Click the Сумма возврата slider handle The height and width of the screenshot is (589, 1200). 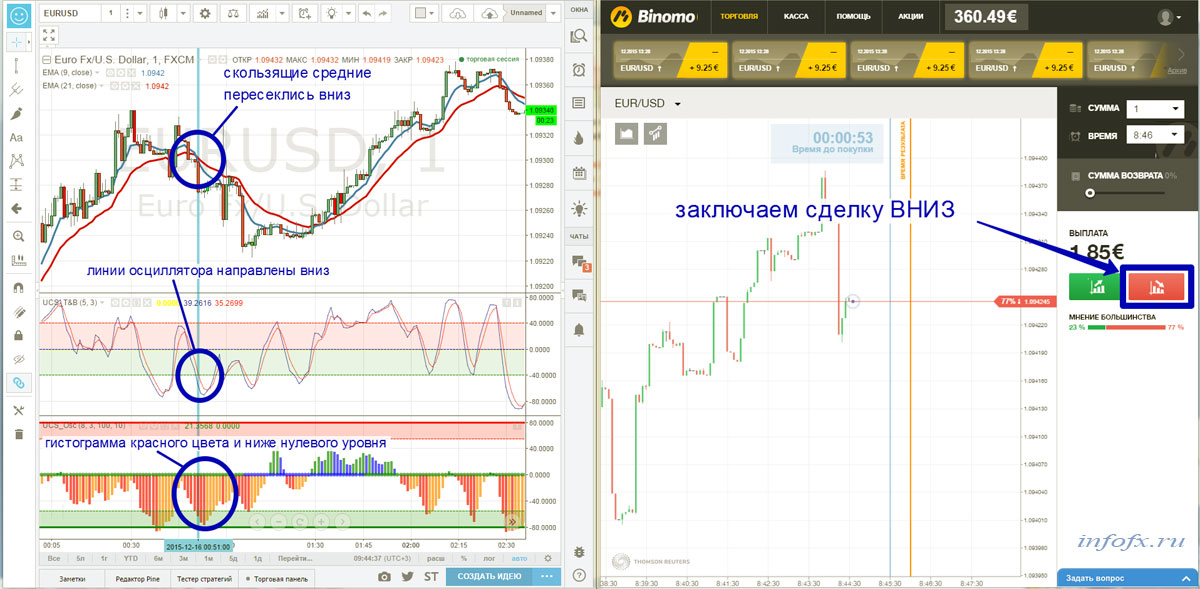point(1089,193)
